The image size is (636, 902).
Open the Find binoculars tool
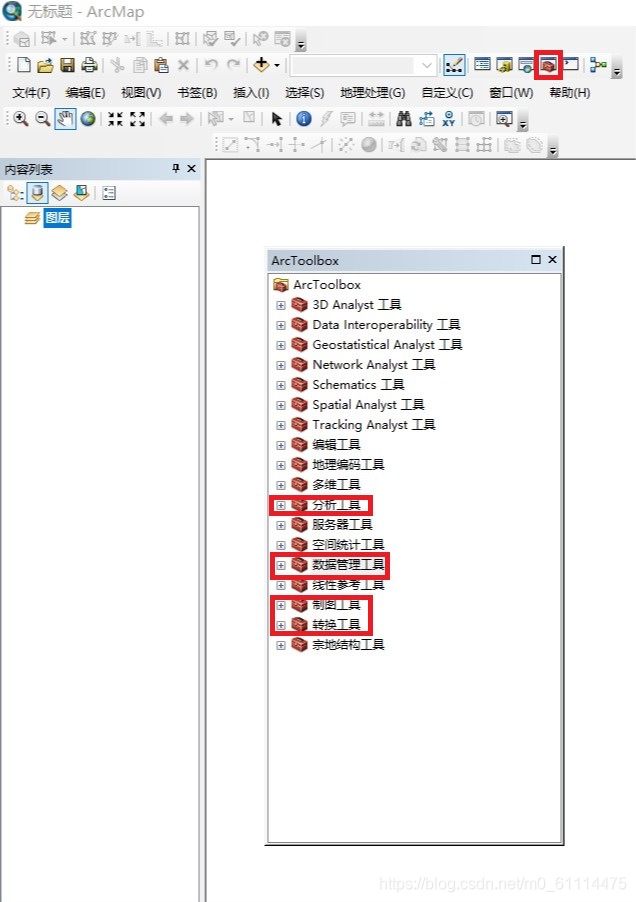pos(404,119)
